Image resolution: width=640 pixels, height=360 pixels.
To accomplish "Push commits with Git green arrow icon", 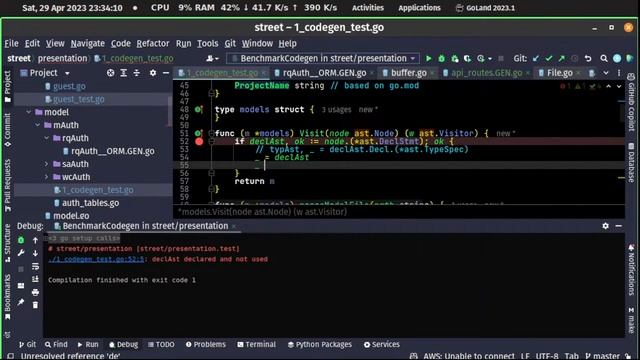I will [x=562, y=59].
